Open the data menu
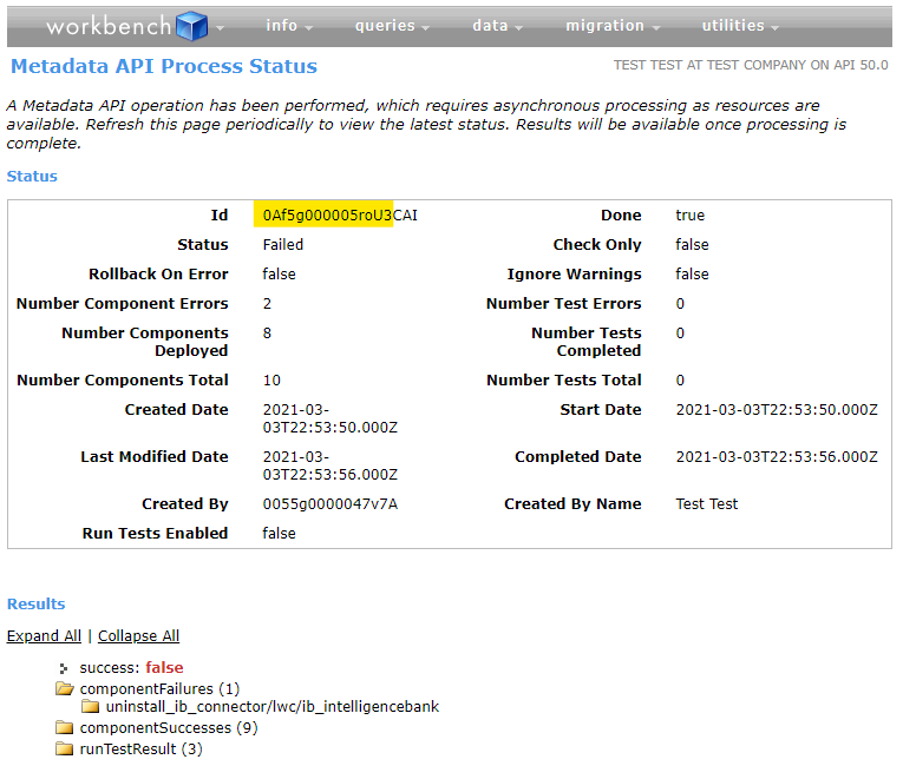Screen dimensions: 904x766 (x=497, y=26)
